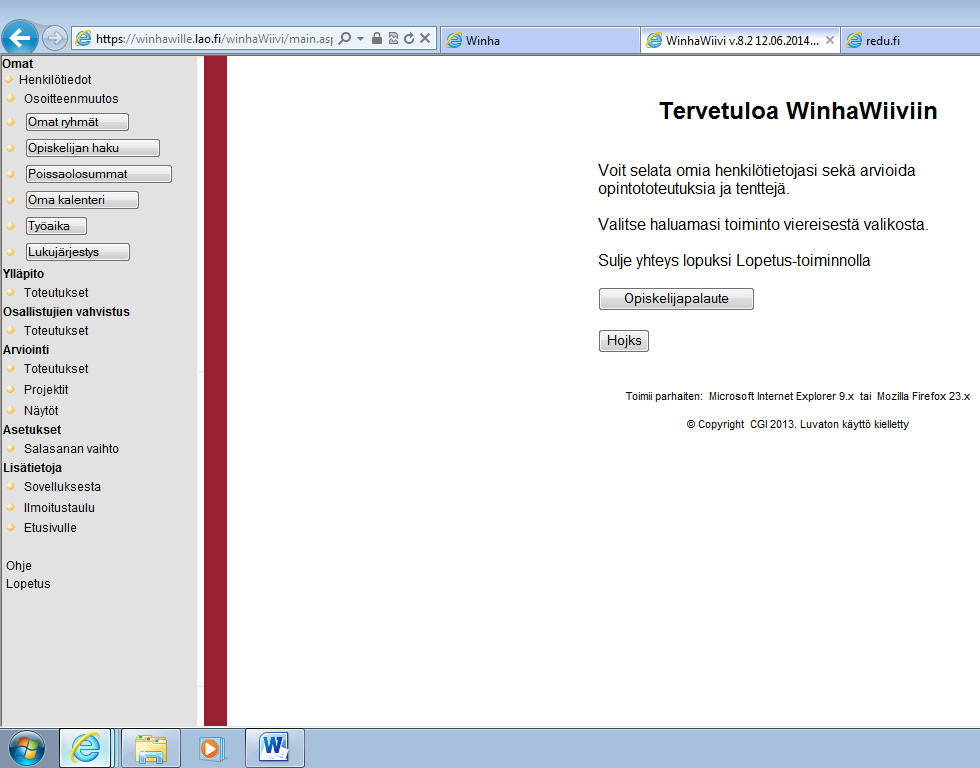The width and height of the screenshot is (980, 768).
Task: Click the browser forward arrow
Action: point(55,39)
